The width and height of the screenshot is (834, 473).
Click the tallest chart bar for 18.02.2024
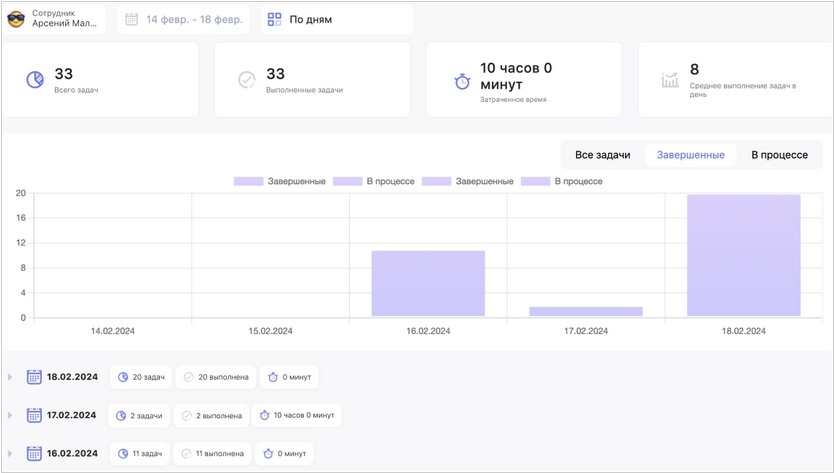(x=744, y=256)
